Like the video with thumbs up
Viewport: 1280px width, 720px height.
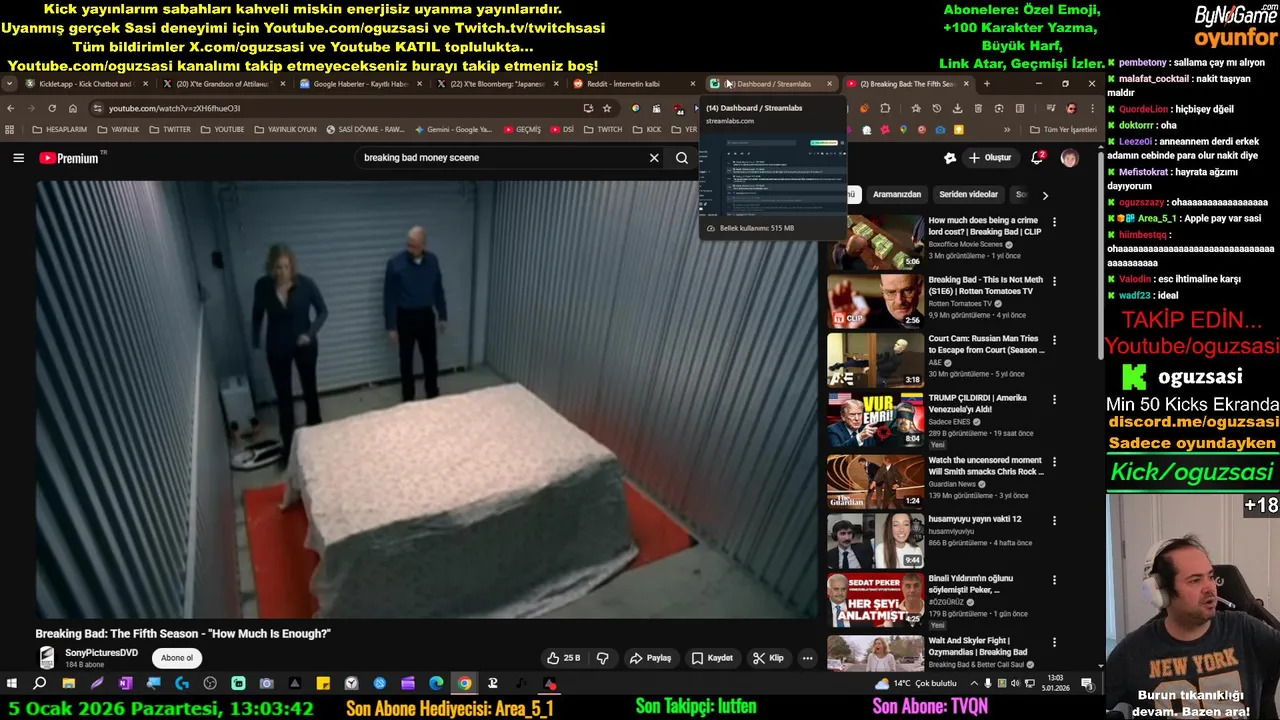(x=564, y=658)
